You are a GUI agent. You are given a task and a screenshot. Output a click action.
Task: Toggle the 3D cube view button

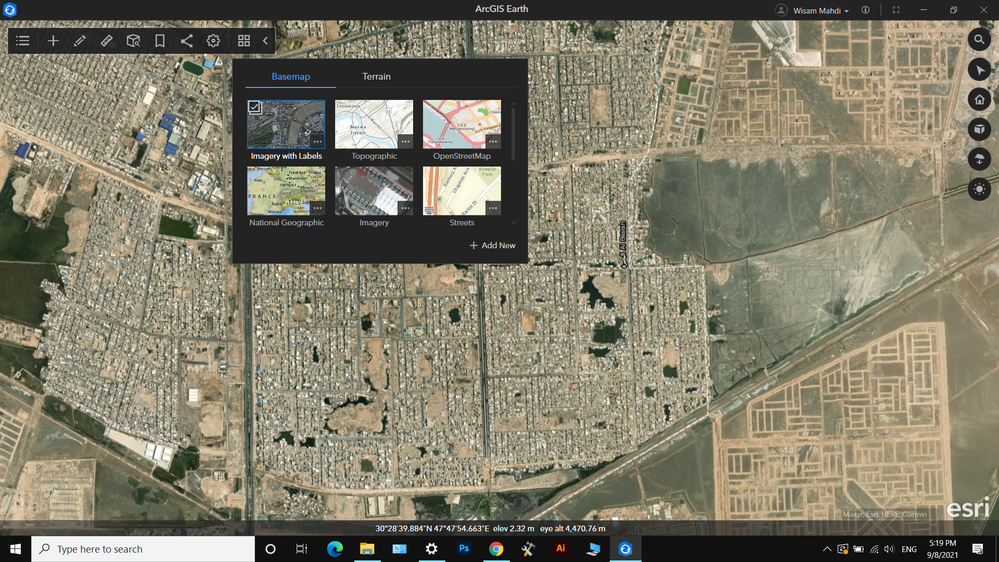click(979, 129)
